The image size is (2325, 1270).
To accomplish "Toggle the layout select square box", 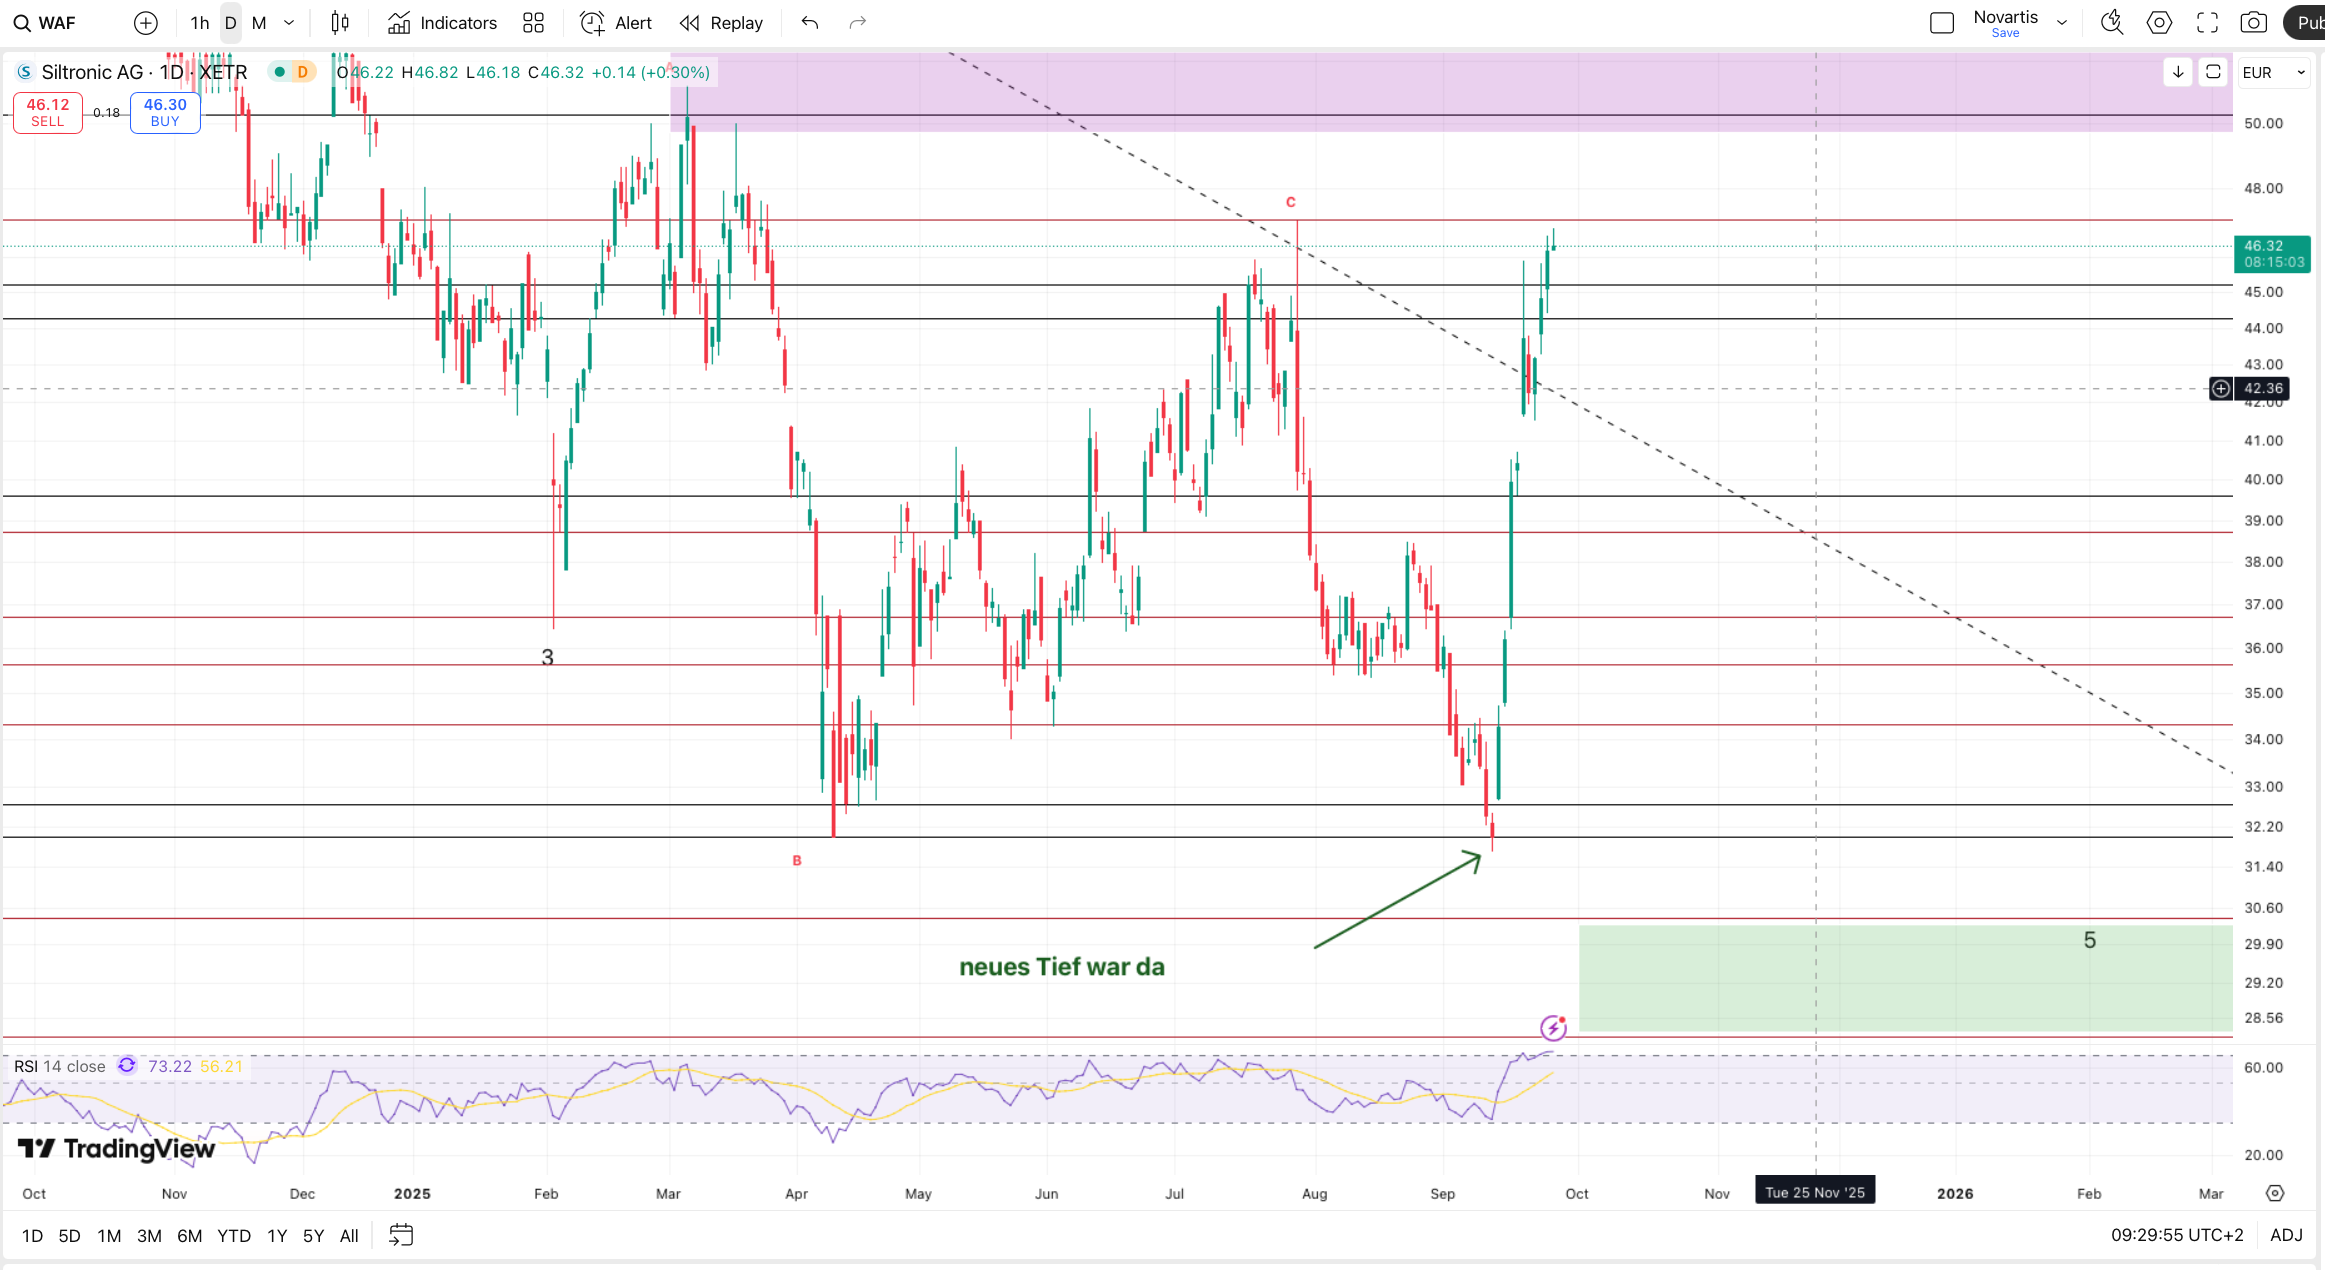I will tap(1941, 23).
